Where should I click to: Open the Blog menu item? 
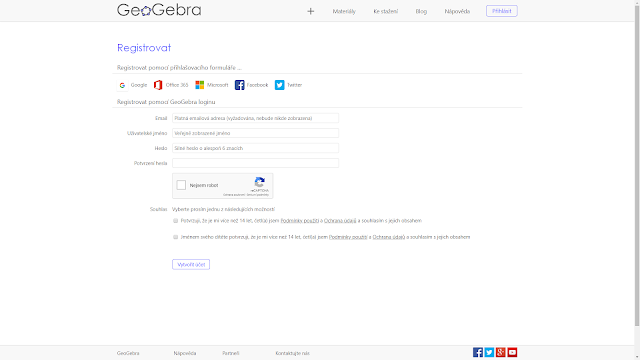[x=421, y=11]
